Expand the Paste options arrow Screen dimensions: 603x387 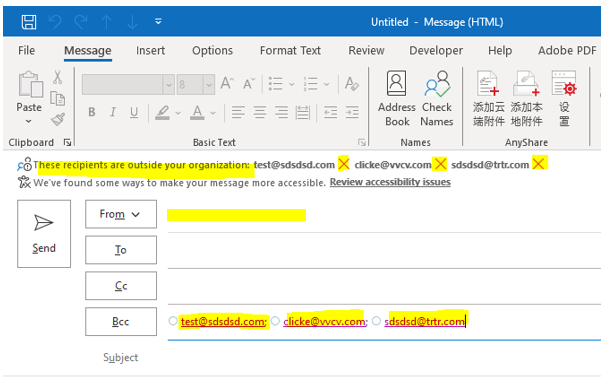click(x=29, y=121)
